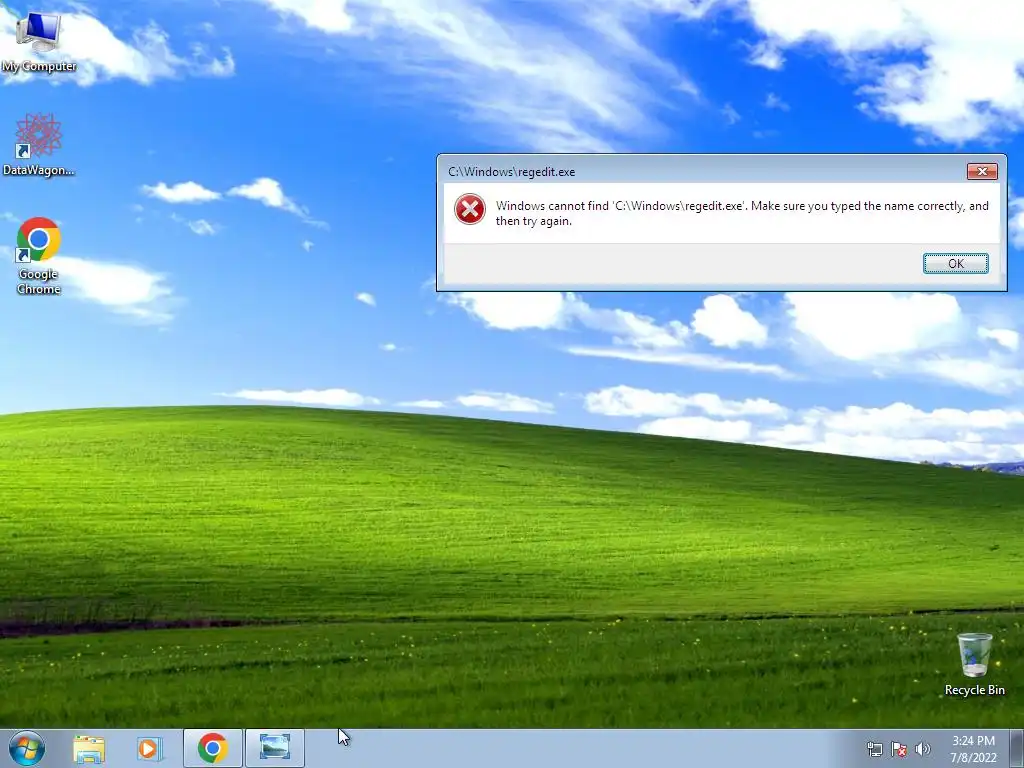This screenshot has width=1024, height=768.
Task: Click the network status tray icon
Action: coord(874,749)
